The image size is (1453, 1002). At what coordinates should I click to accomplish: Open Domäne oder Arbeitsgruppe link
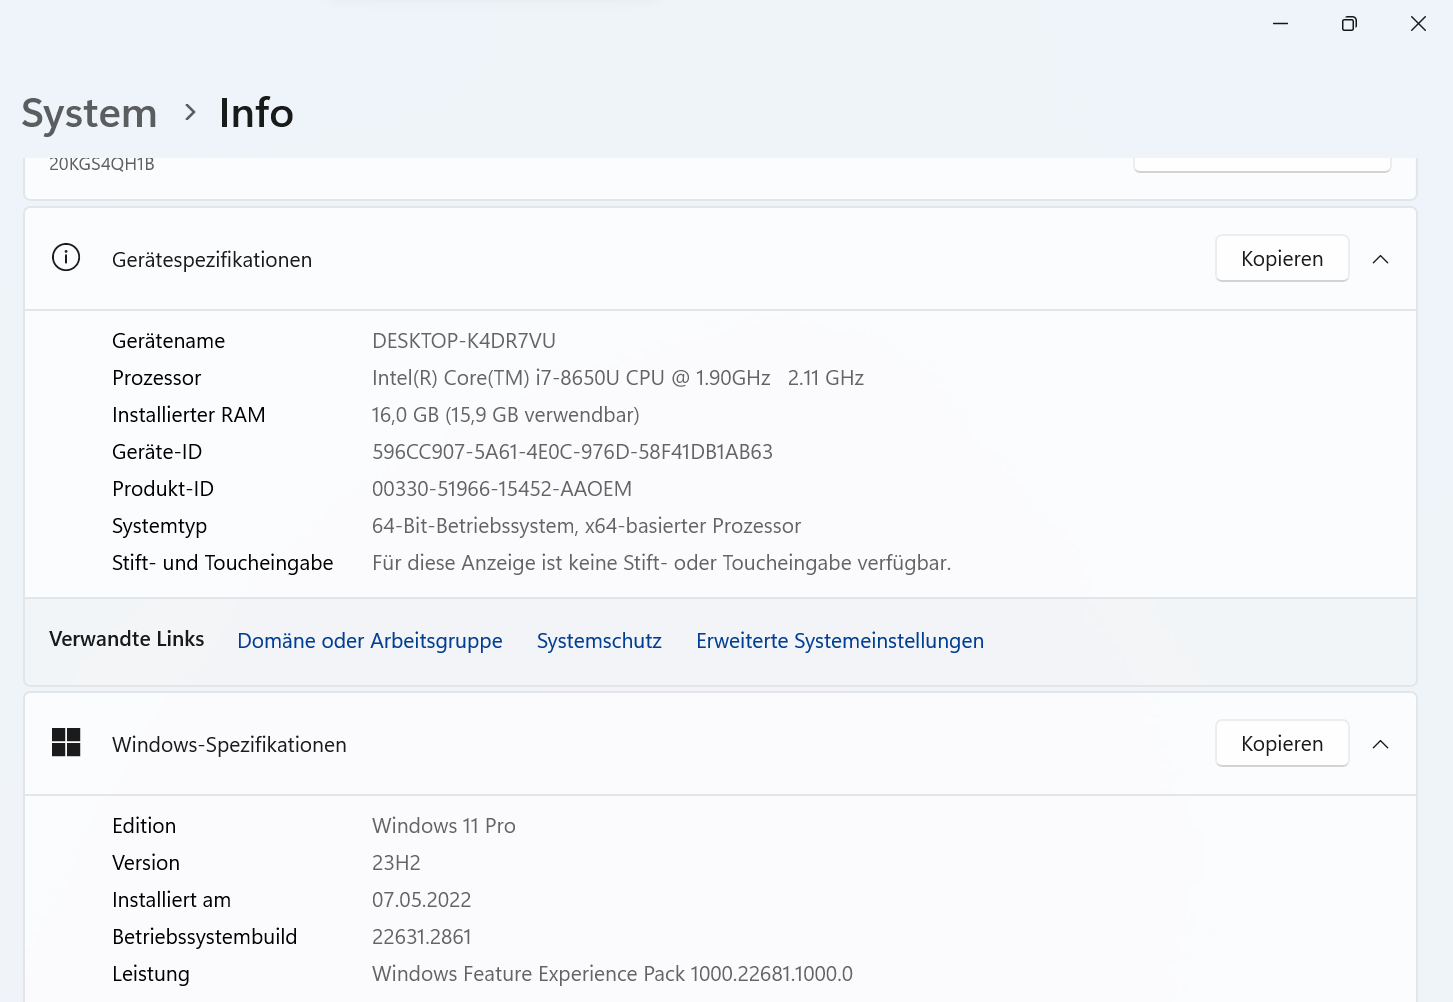370,641
